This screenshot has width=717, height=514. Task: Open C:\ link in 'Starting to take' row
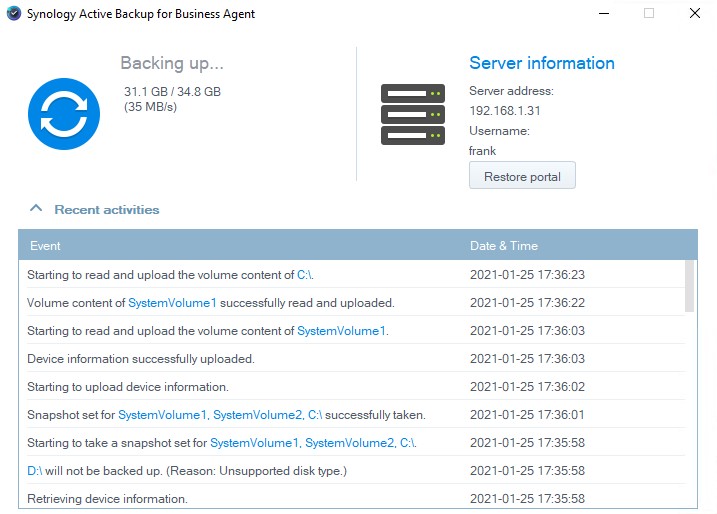pyautogui.click(x=408, y=443)
